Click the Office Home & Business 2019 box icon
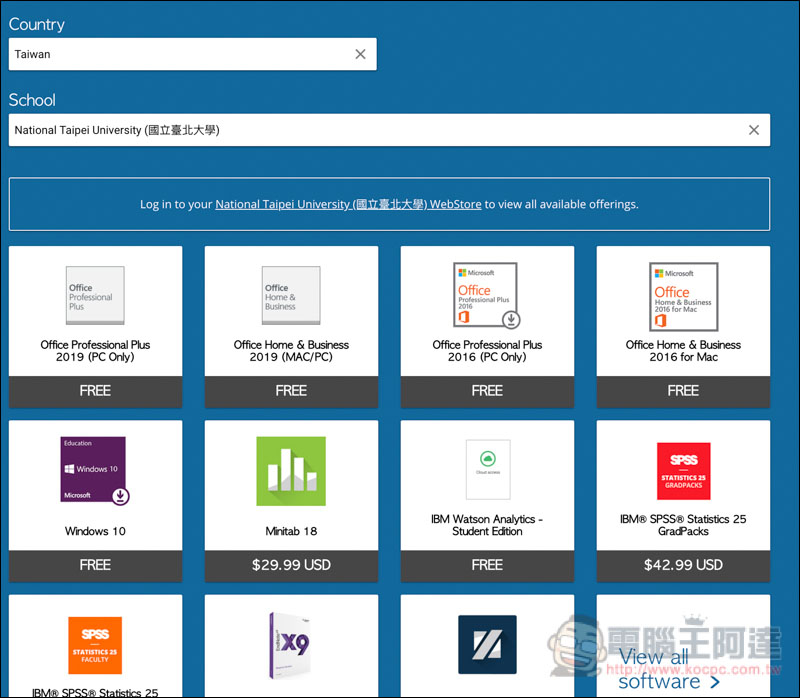 pos(291,295)
